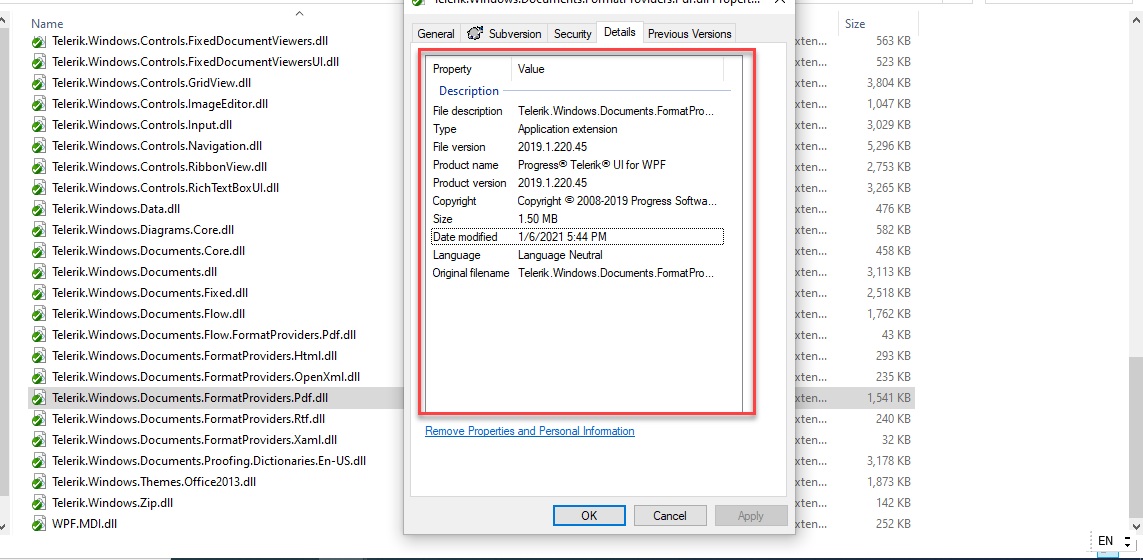Click the icon of Telerik.Windows.Documents.FormatProviders.Html.dll
1143x560 pixels.
point(39,357)
